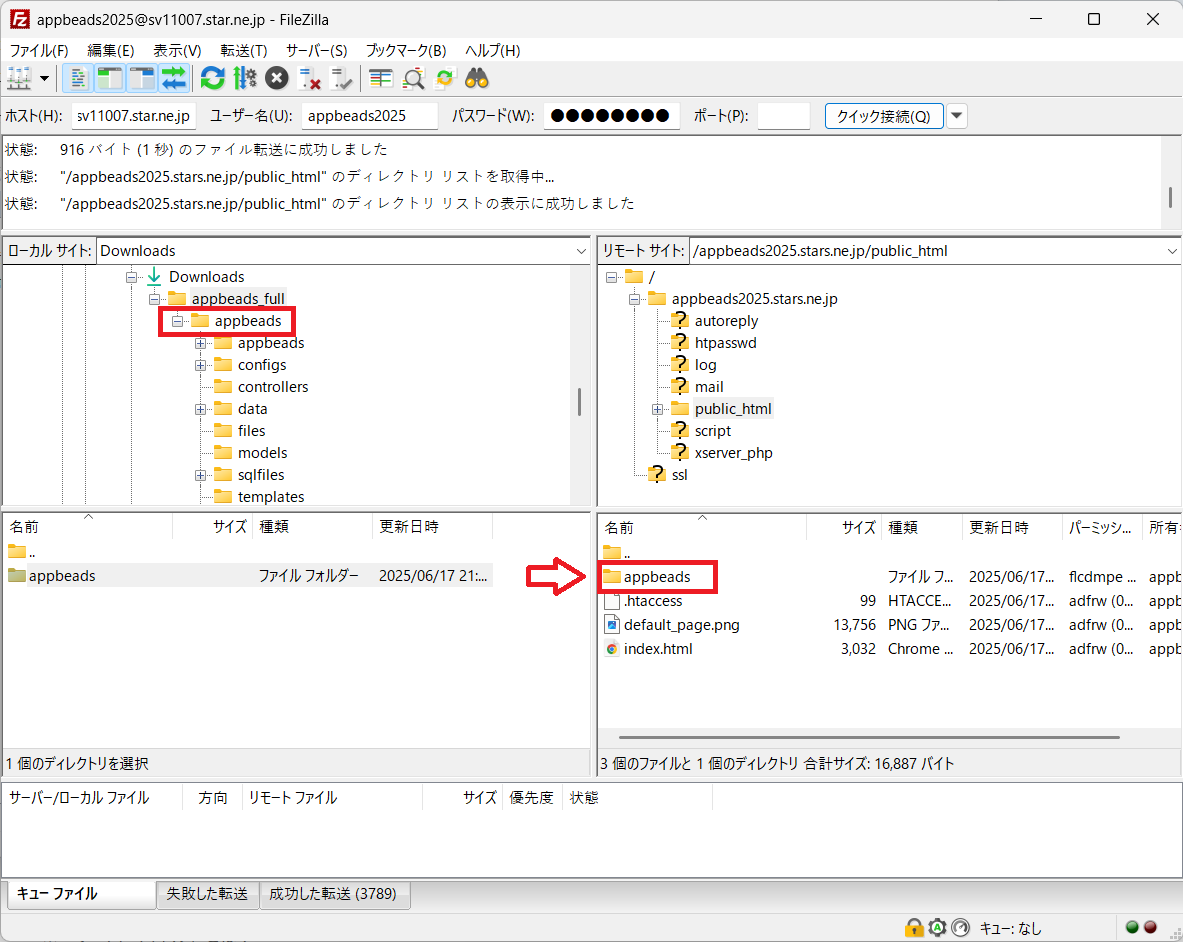Focus the ホスト host input field
This screenshot has width=1183, height=942.
[x=134, y=116]
